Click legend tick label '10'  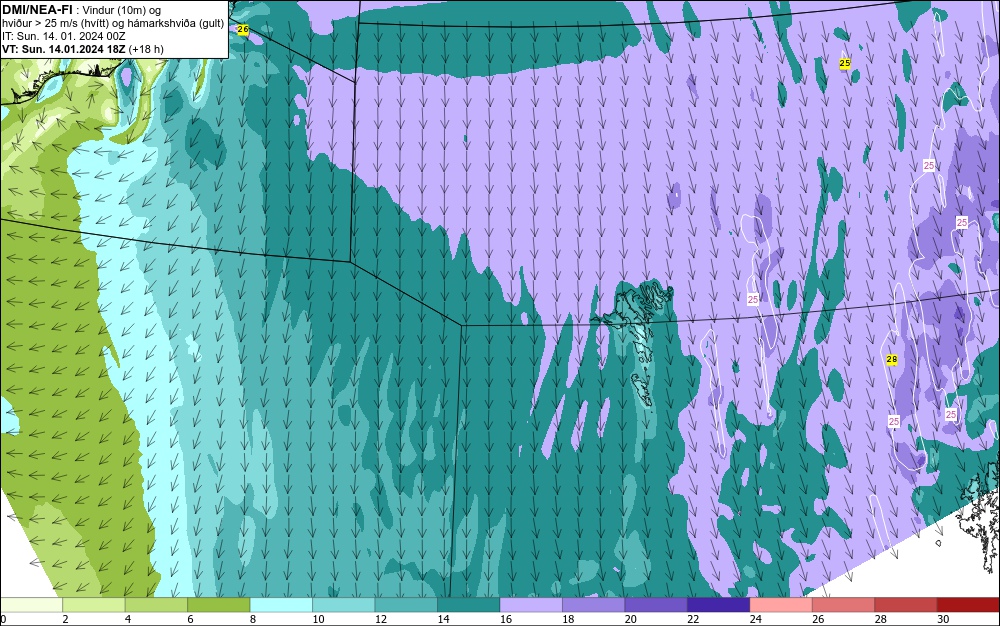coord(318,619)
